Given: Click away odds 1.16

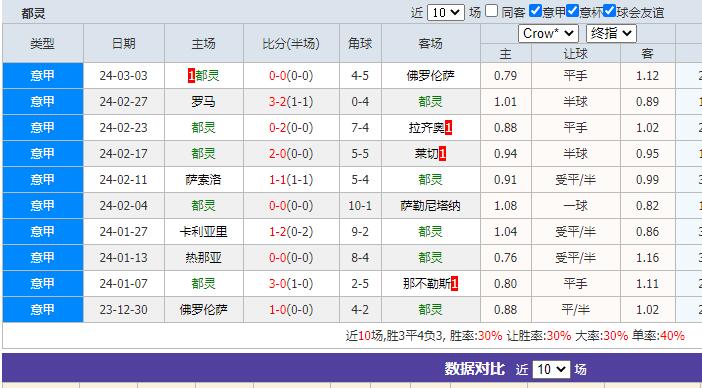Looking at the screenshot, I should (647, 257).
